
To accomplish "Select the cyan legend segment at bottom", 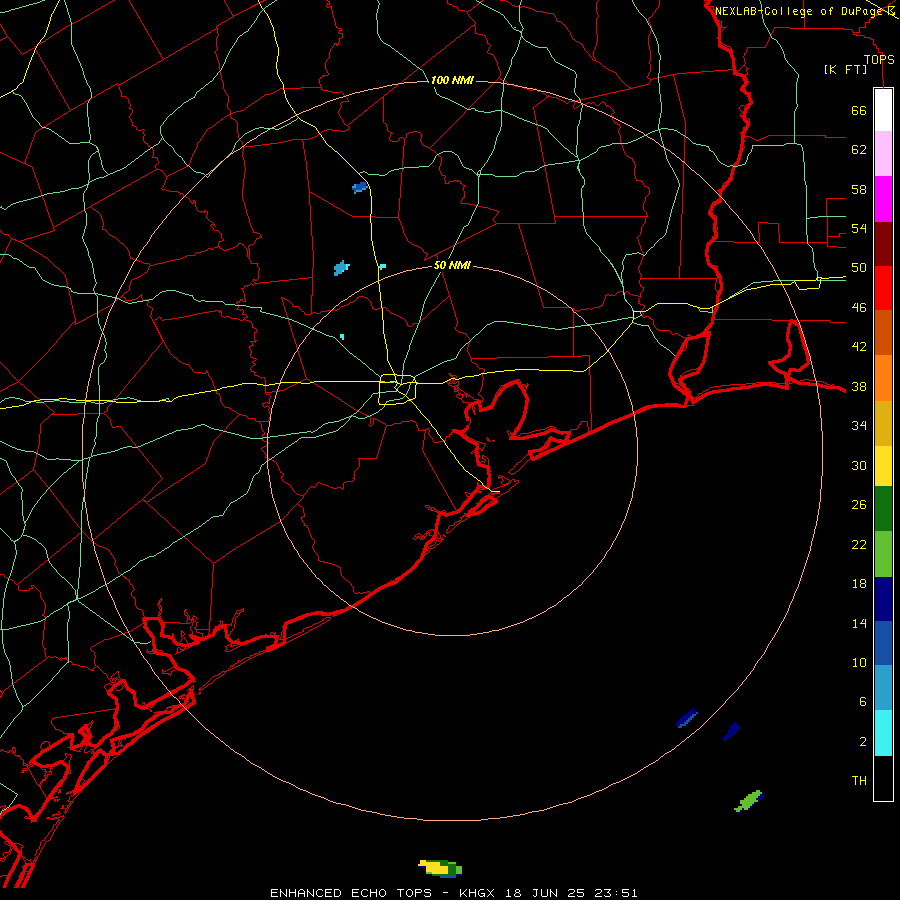I will click(883, 733).
